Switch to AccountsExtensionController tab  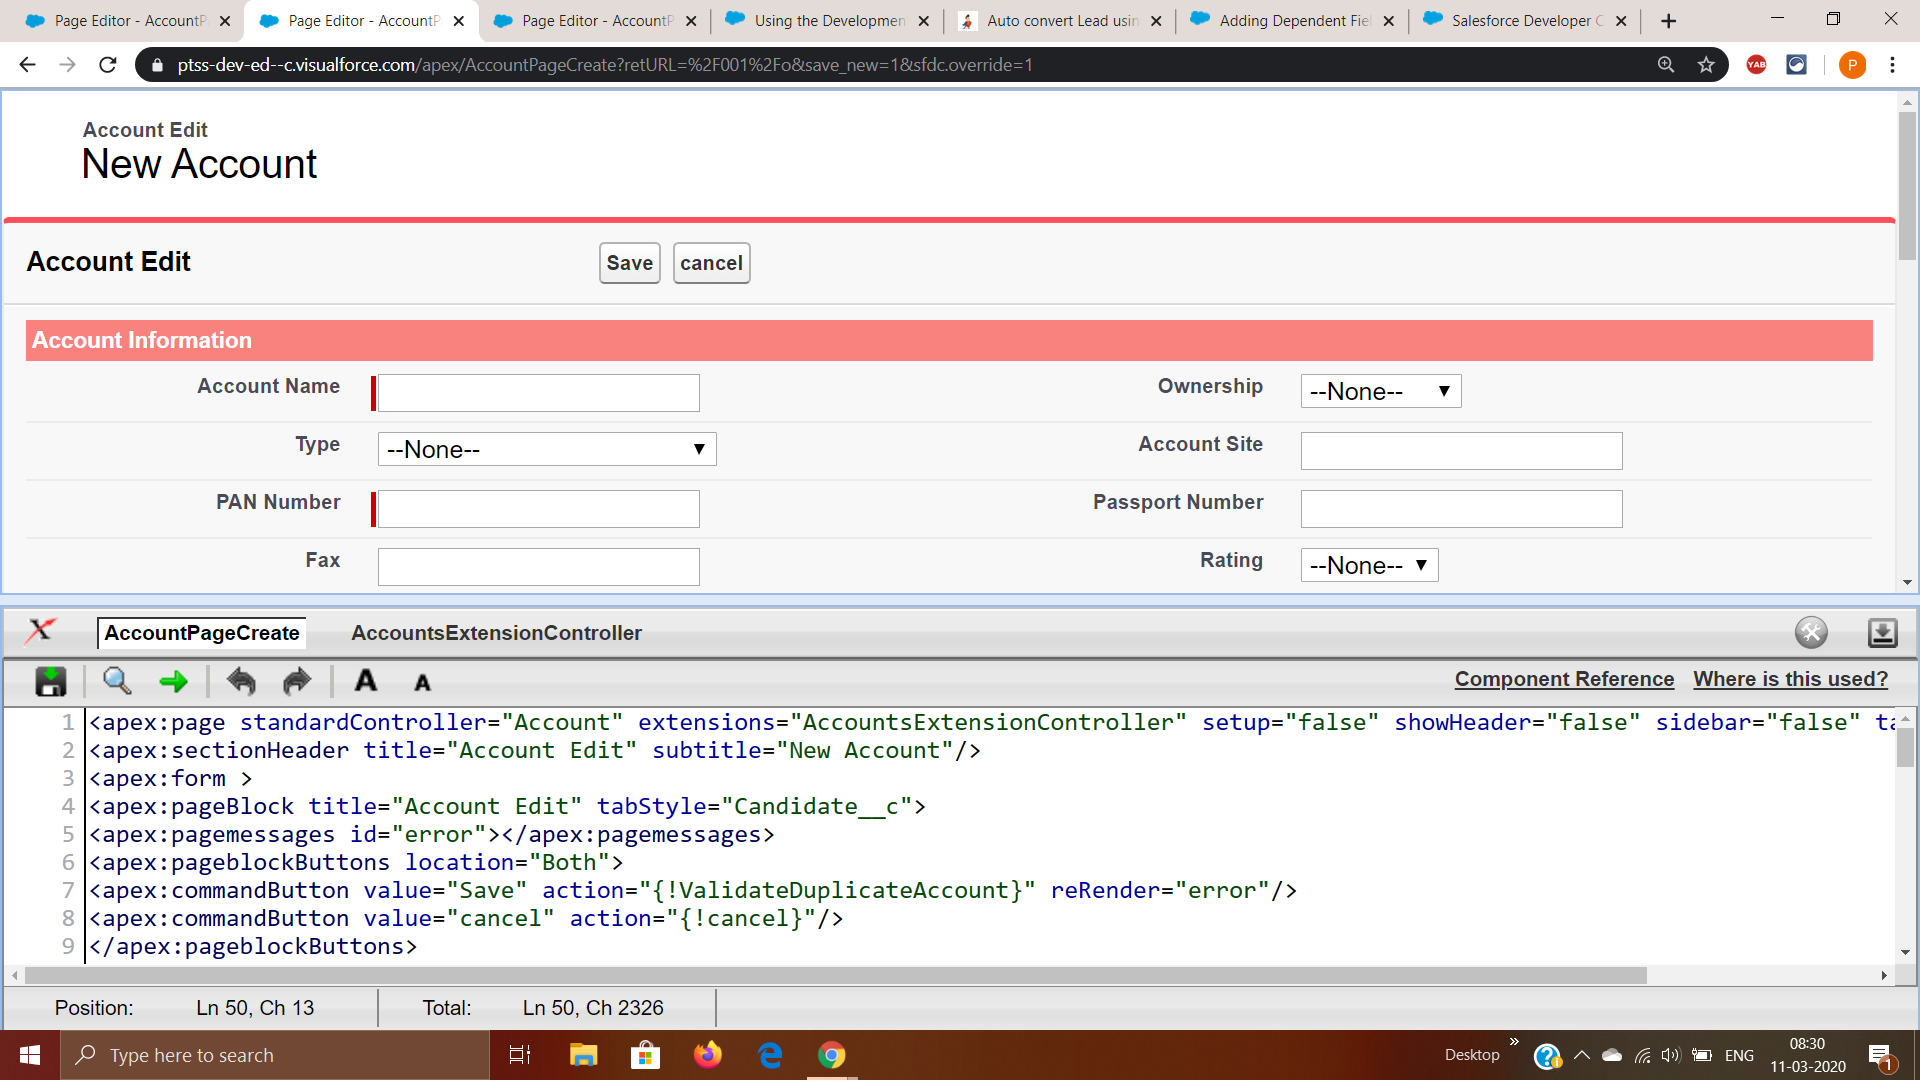pos(496,633)
